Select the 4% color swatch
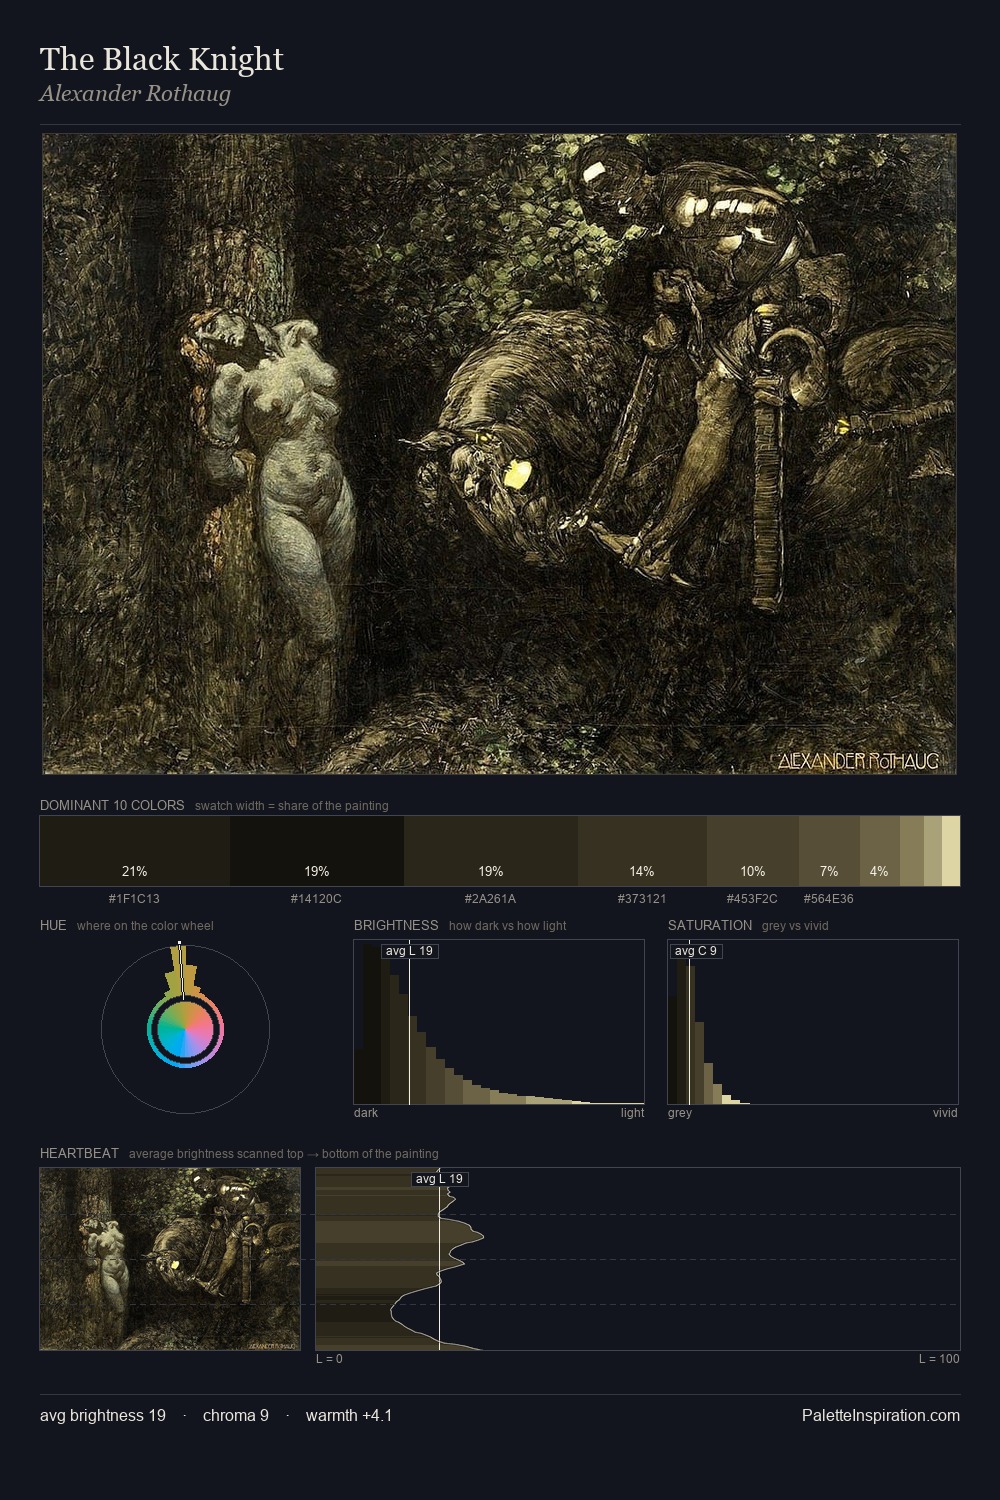1000x1500 pixels. (x=880, y=851)
